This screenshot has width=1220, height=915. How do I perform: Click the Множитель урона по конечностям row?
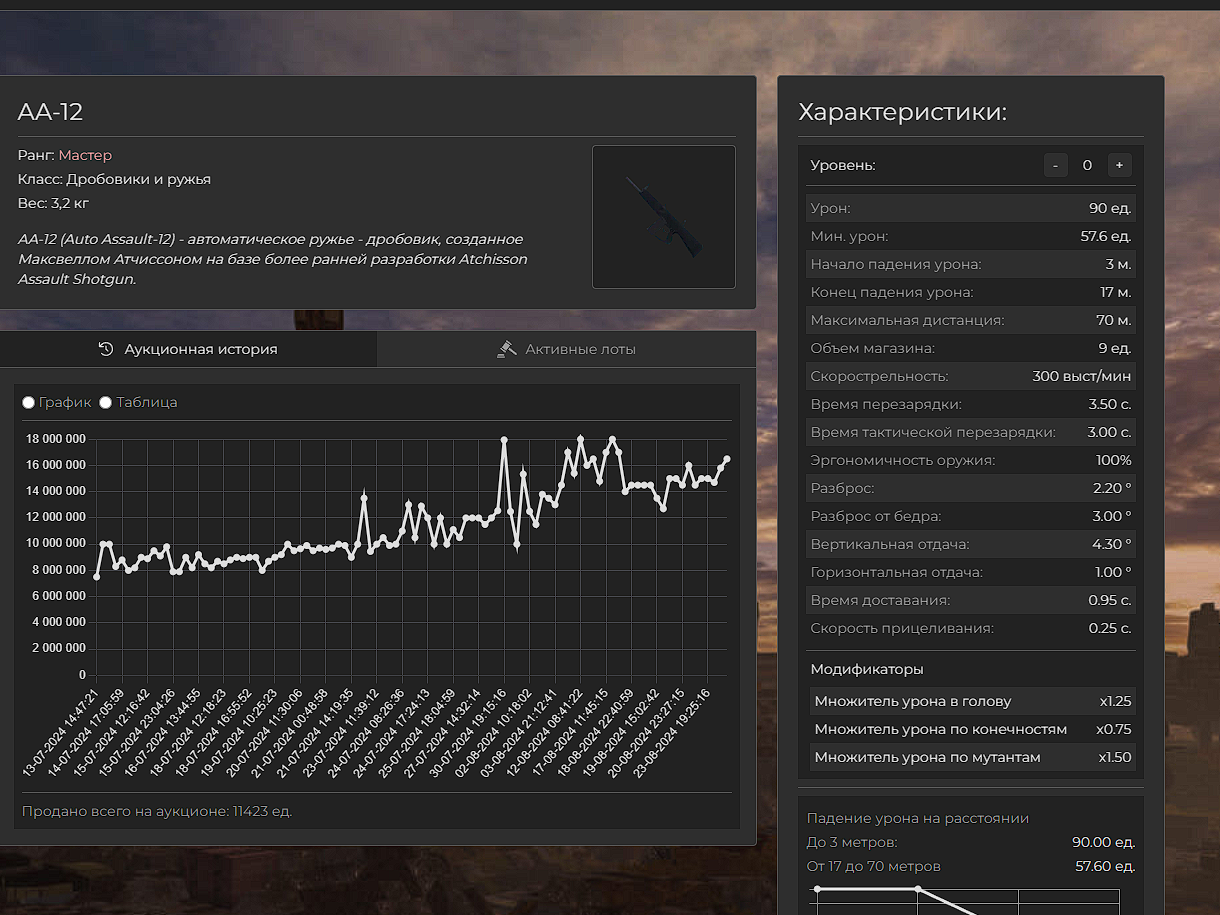[x=973, y=729]
